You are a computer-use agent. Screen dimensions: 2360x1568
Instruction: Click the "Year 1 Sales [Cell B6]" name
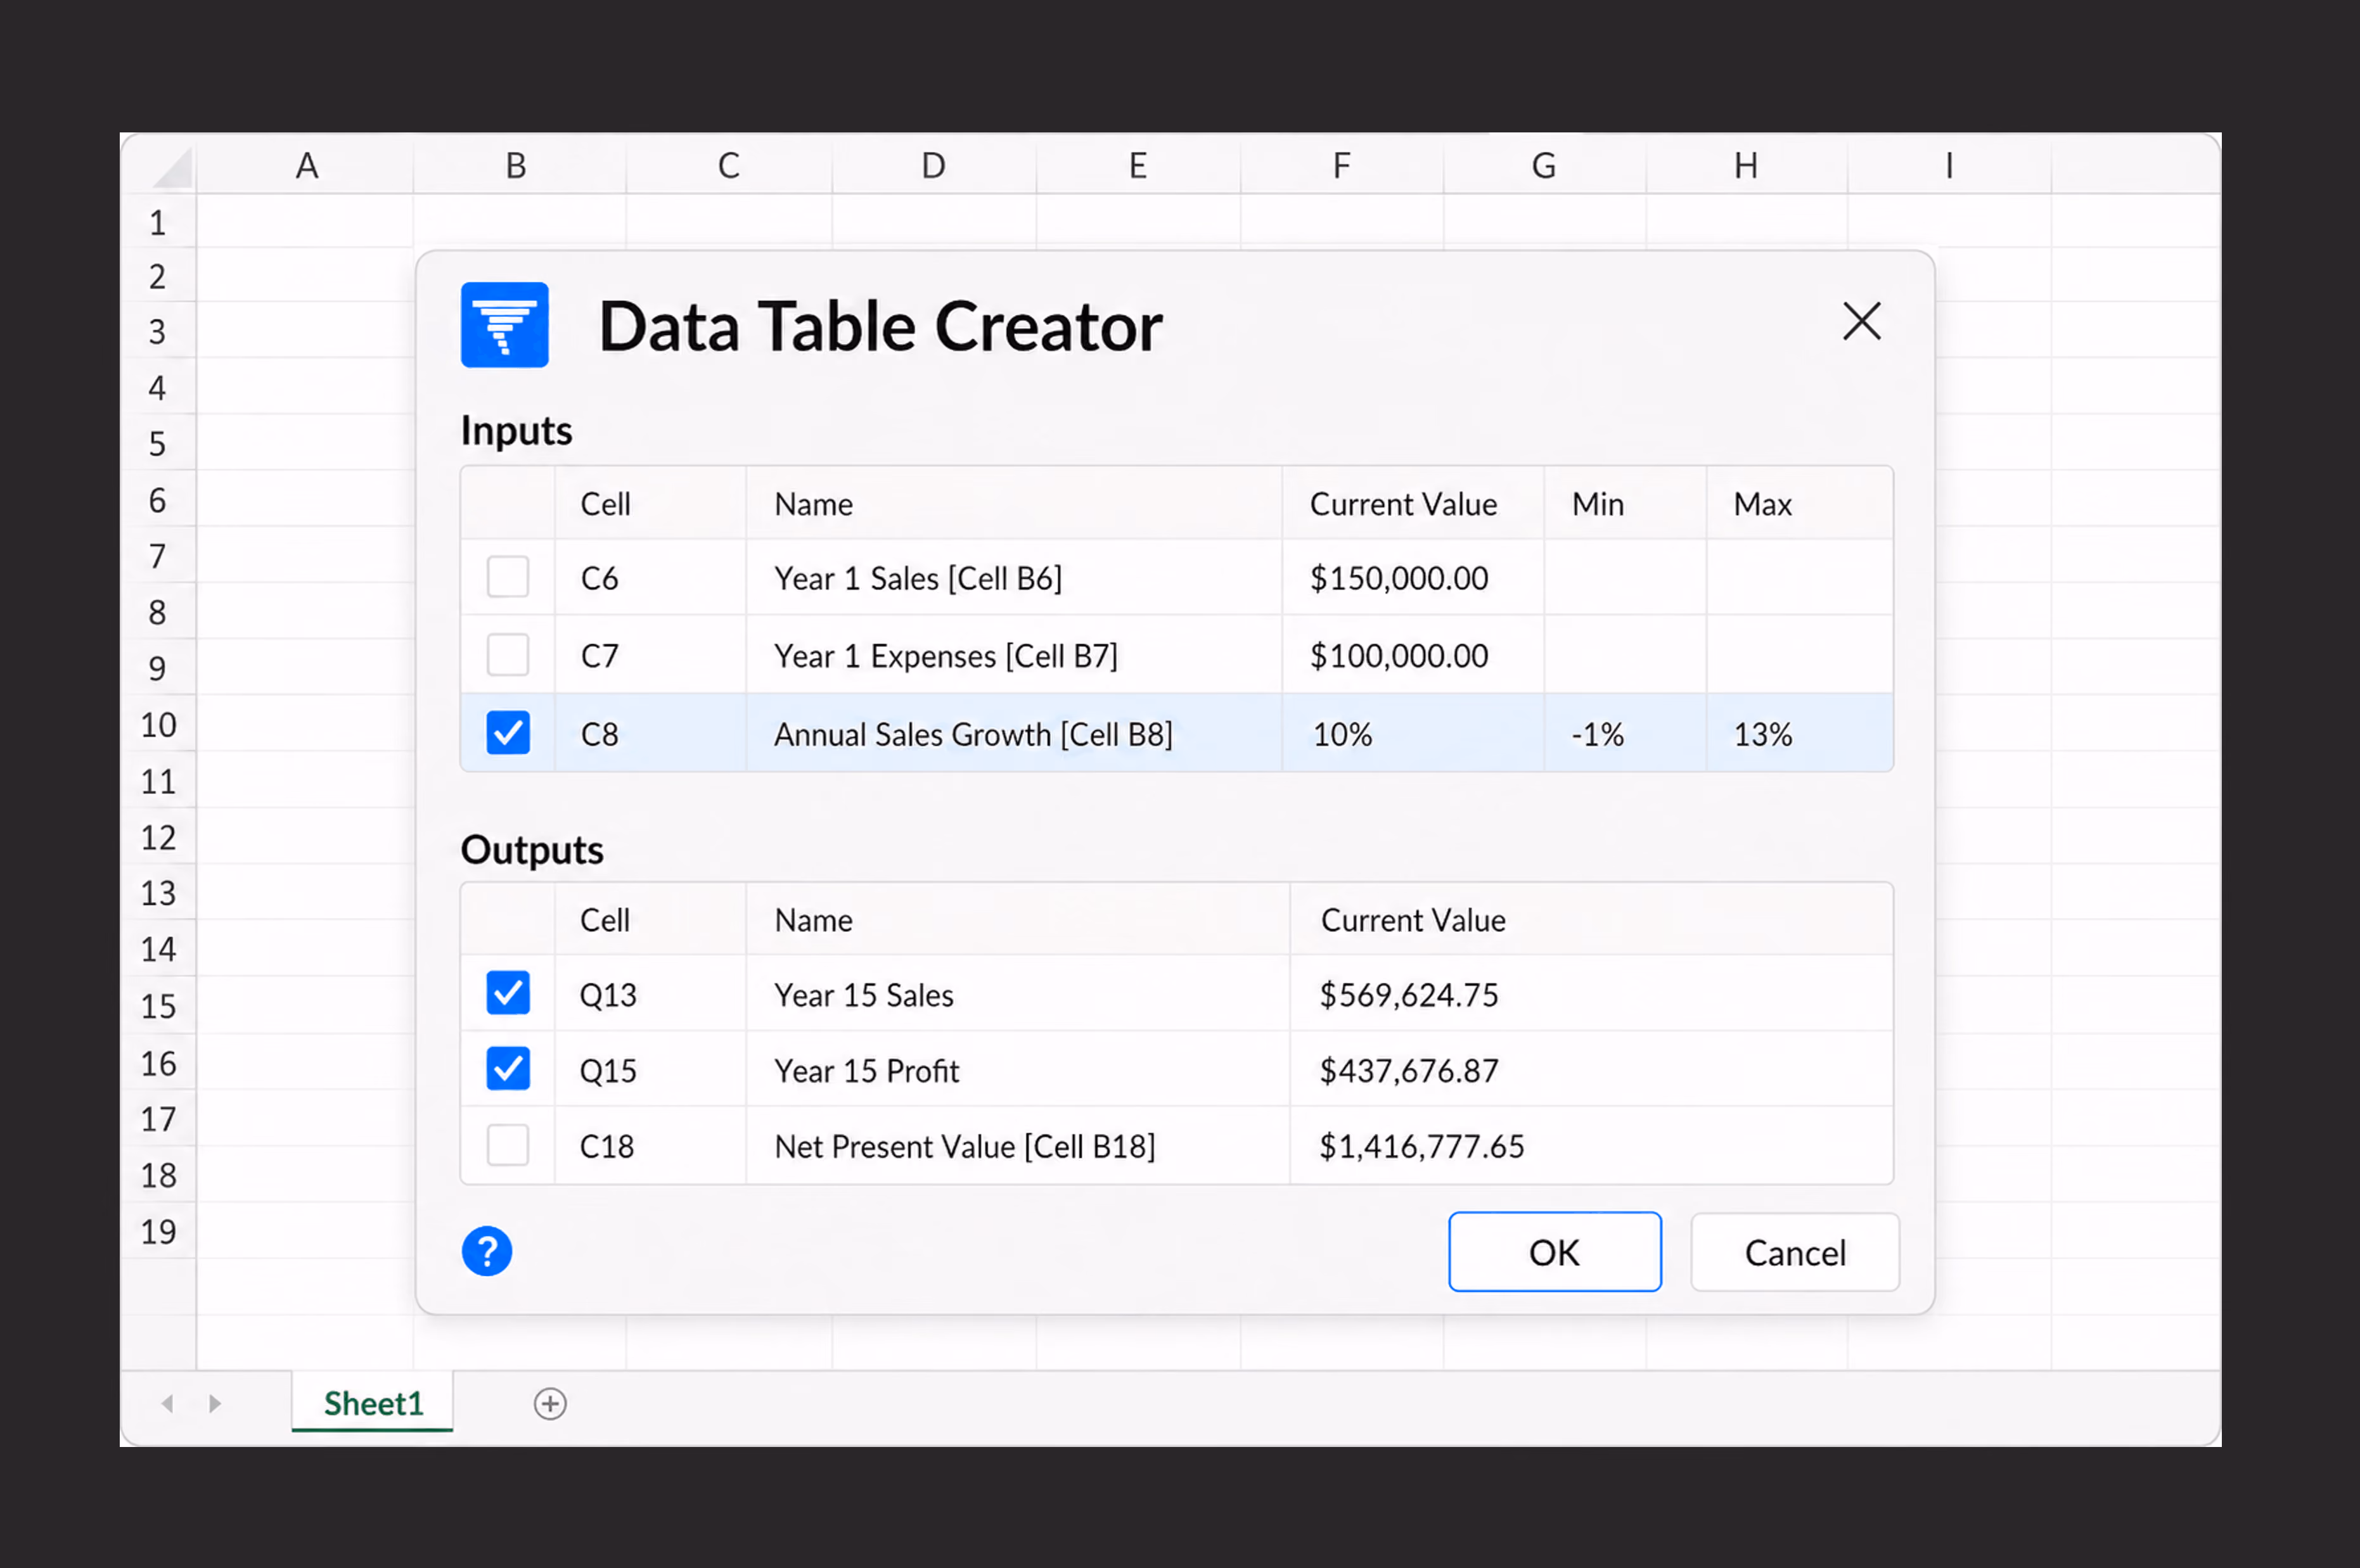point(918,578)
